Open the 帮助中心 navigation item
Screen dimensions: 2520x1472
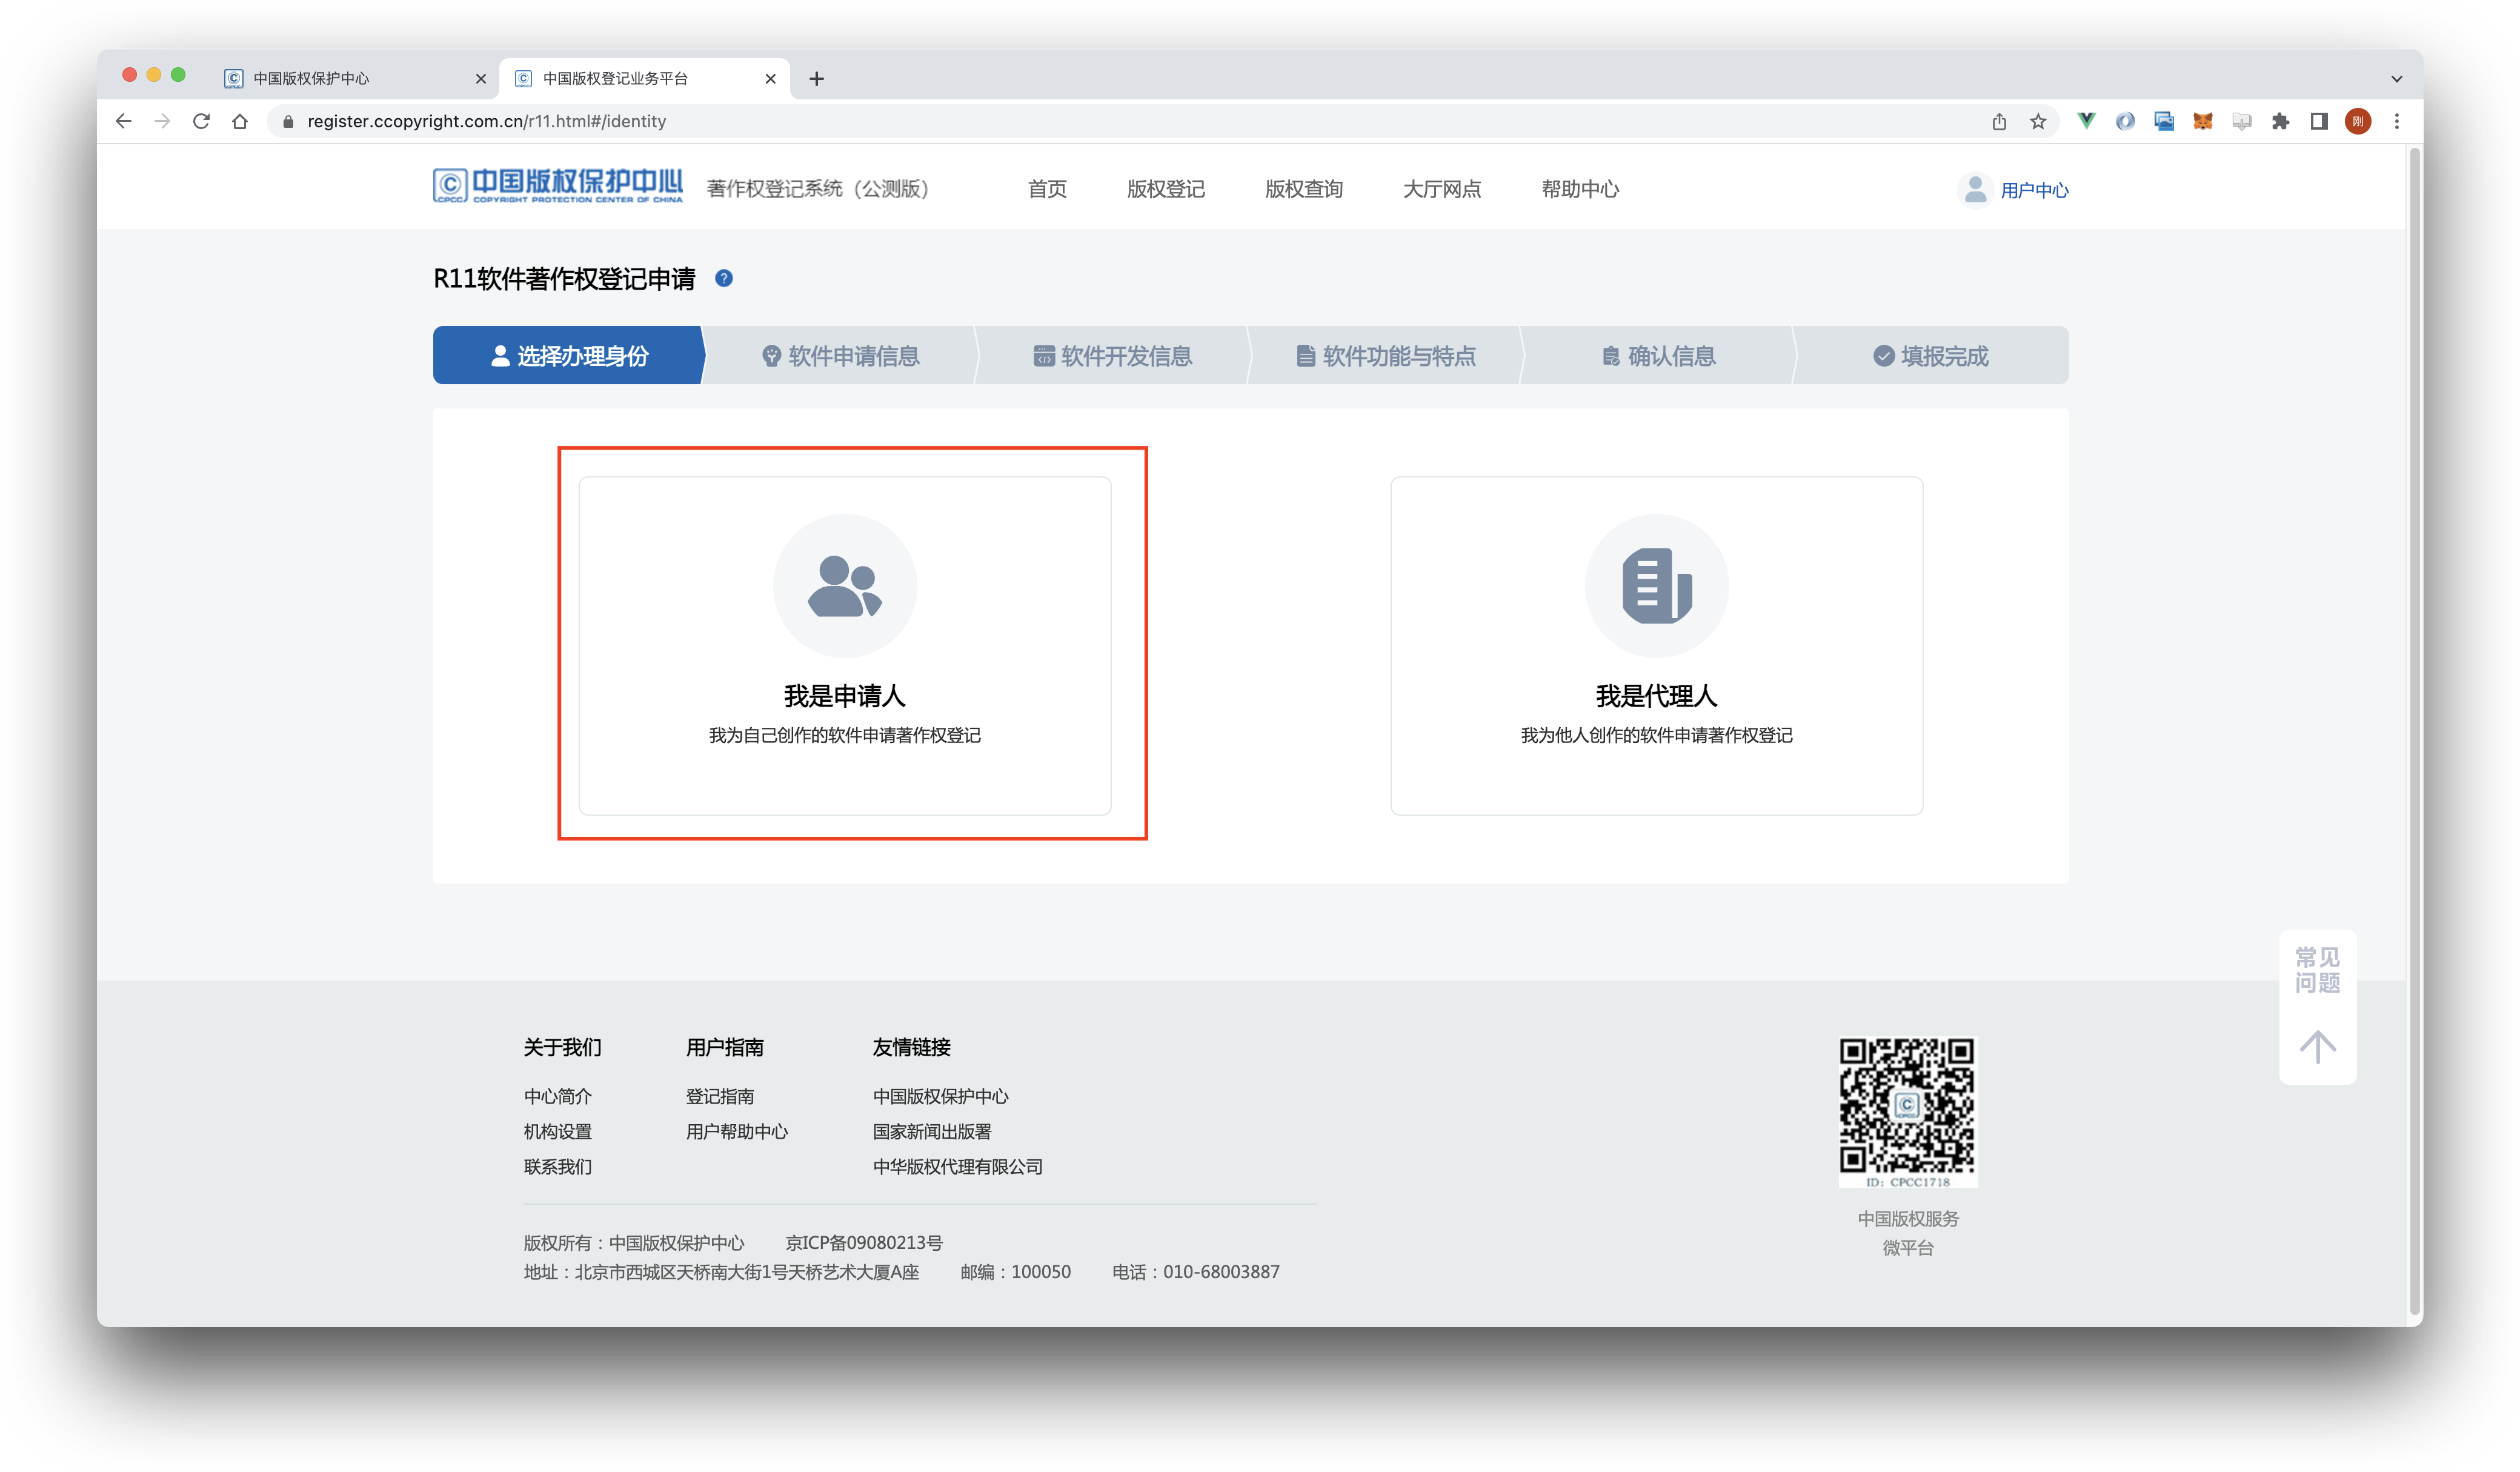[1580, 189]
